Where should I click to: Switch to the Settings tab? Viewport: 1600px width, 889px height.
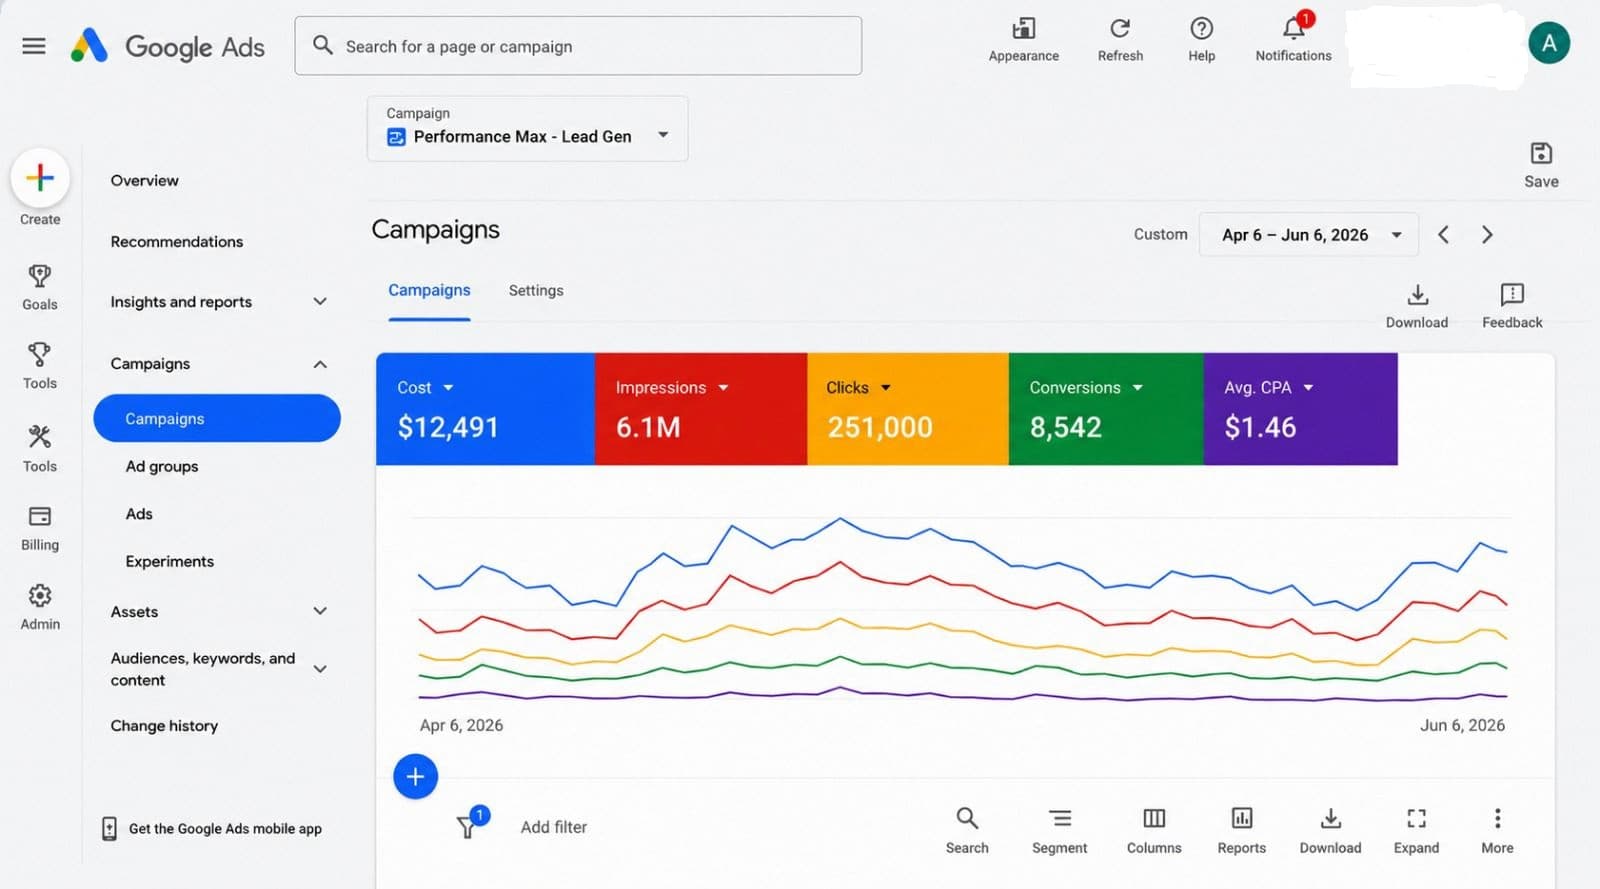tap(536, 291)
